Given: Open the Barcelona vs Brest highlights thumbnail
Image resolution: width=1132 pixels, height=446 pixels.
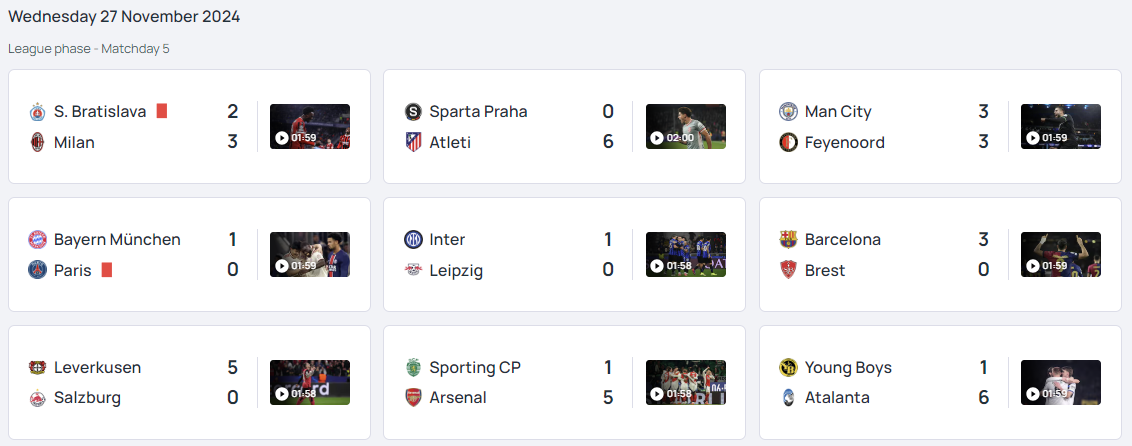Looking at the screenshot, I should pos(1061,255).
